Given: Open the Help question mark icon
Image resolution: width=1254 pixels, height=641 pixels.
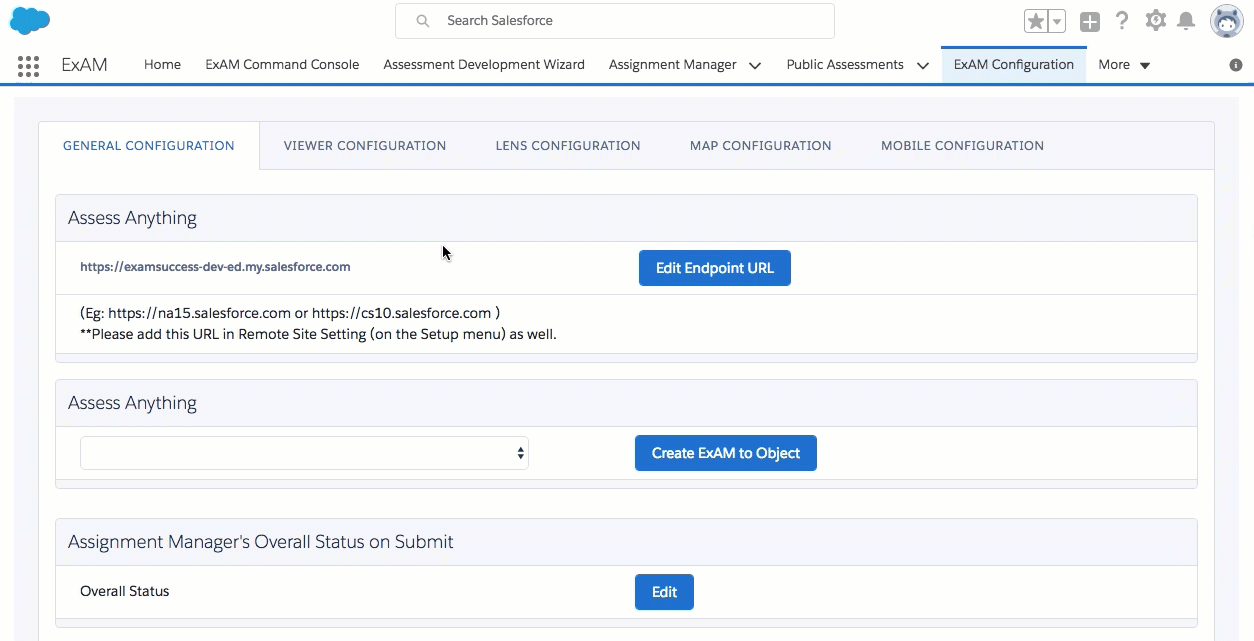Looking at the screenshot, I should coord(1122,21).
